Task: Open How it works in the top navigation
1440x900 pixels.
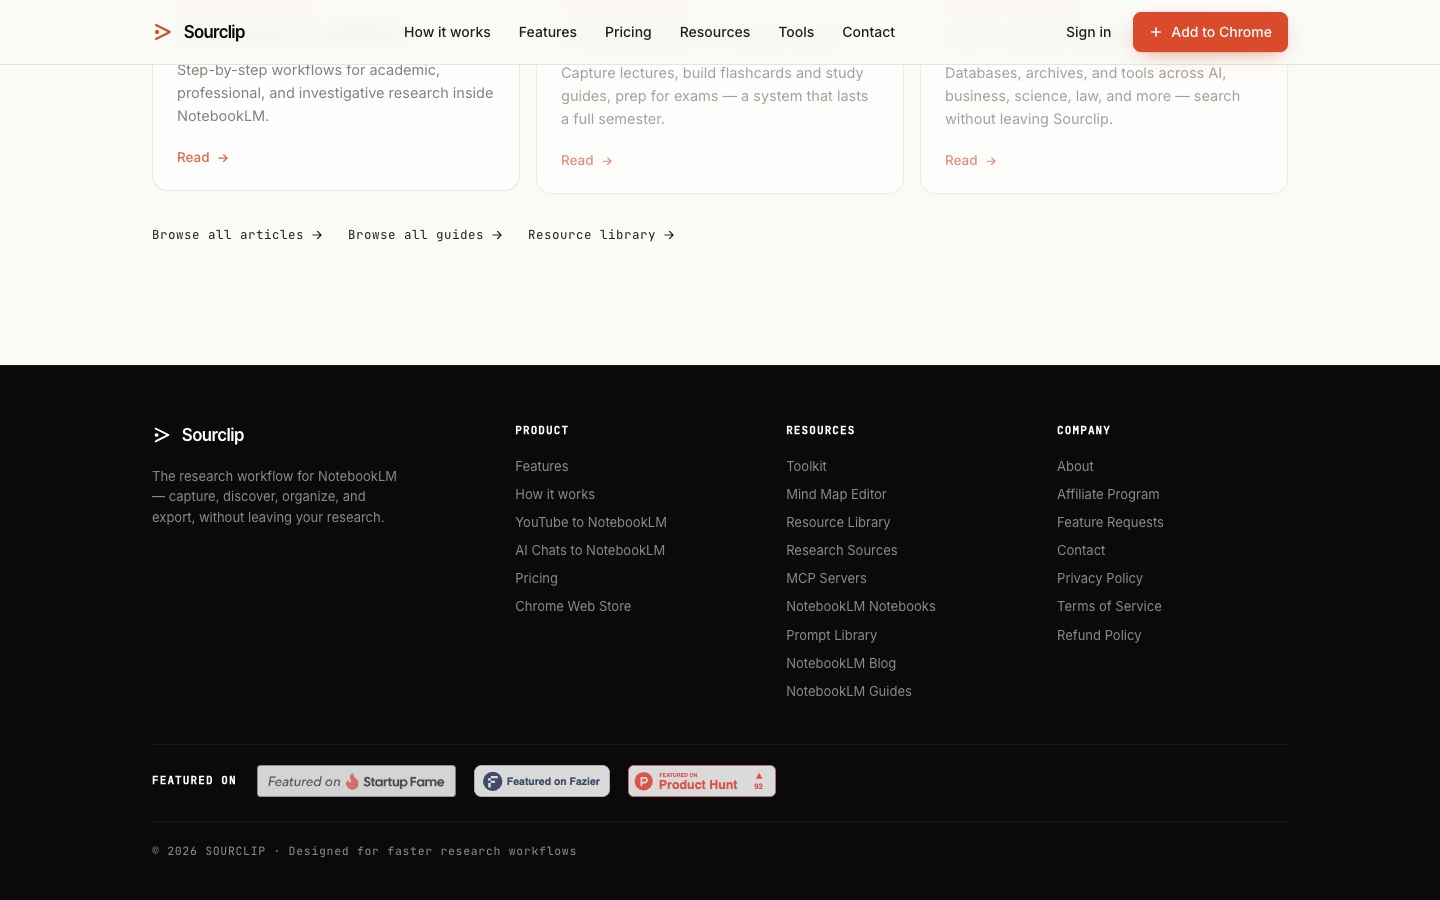Action: [447, 32]
